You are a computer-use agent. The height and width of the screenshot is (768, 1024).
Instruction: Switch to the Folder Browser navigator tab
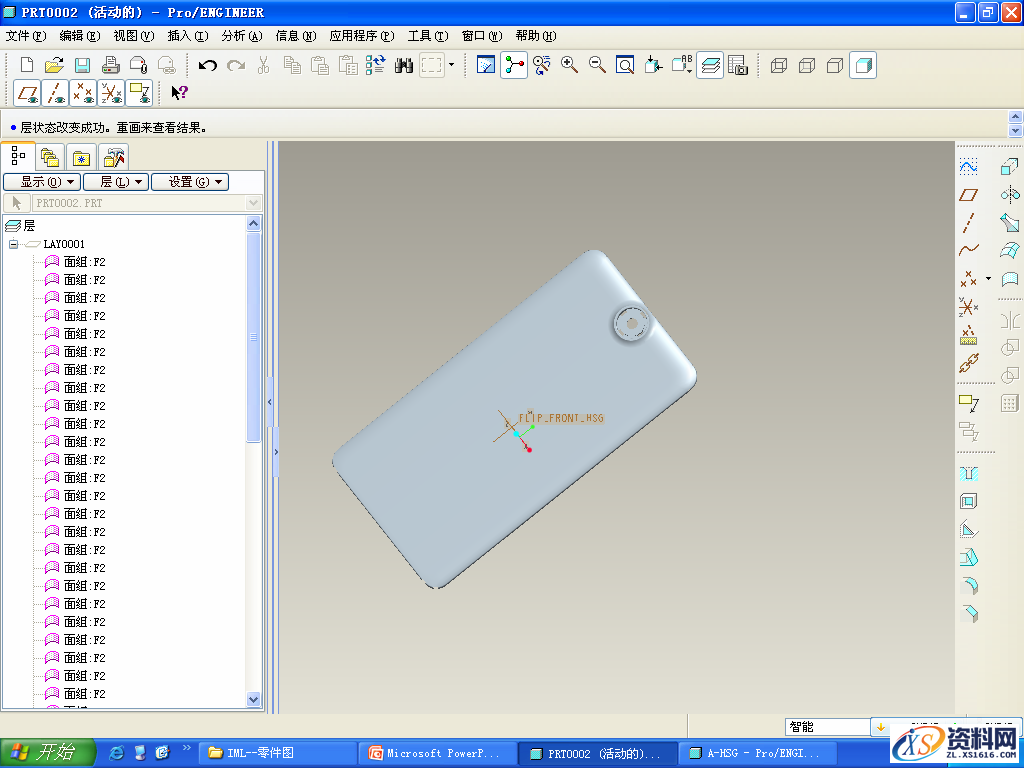(x=49, y=157)
